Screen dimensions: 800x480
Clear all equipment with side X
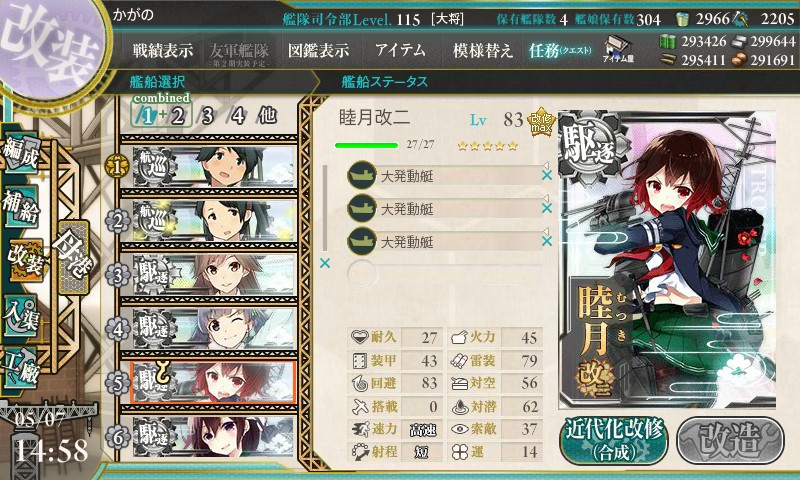(324, 263)
